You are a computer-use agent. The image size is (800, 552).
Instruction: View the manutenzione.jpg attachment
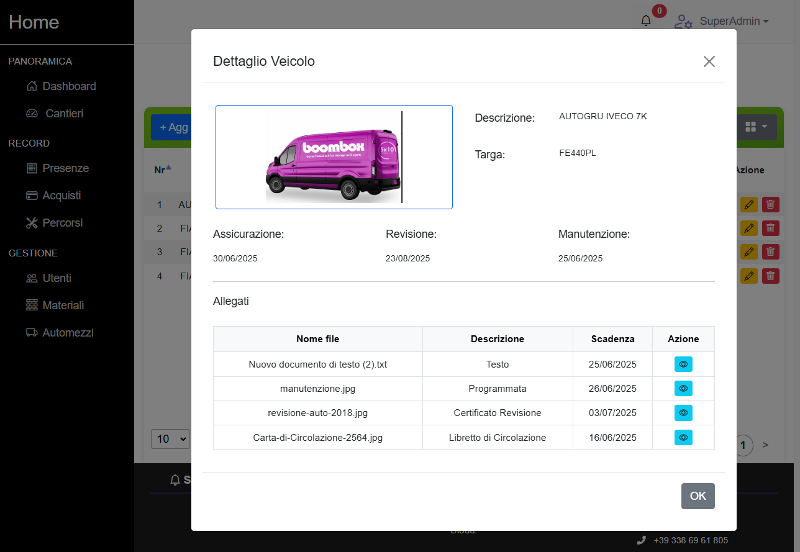coord(683,388)
